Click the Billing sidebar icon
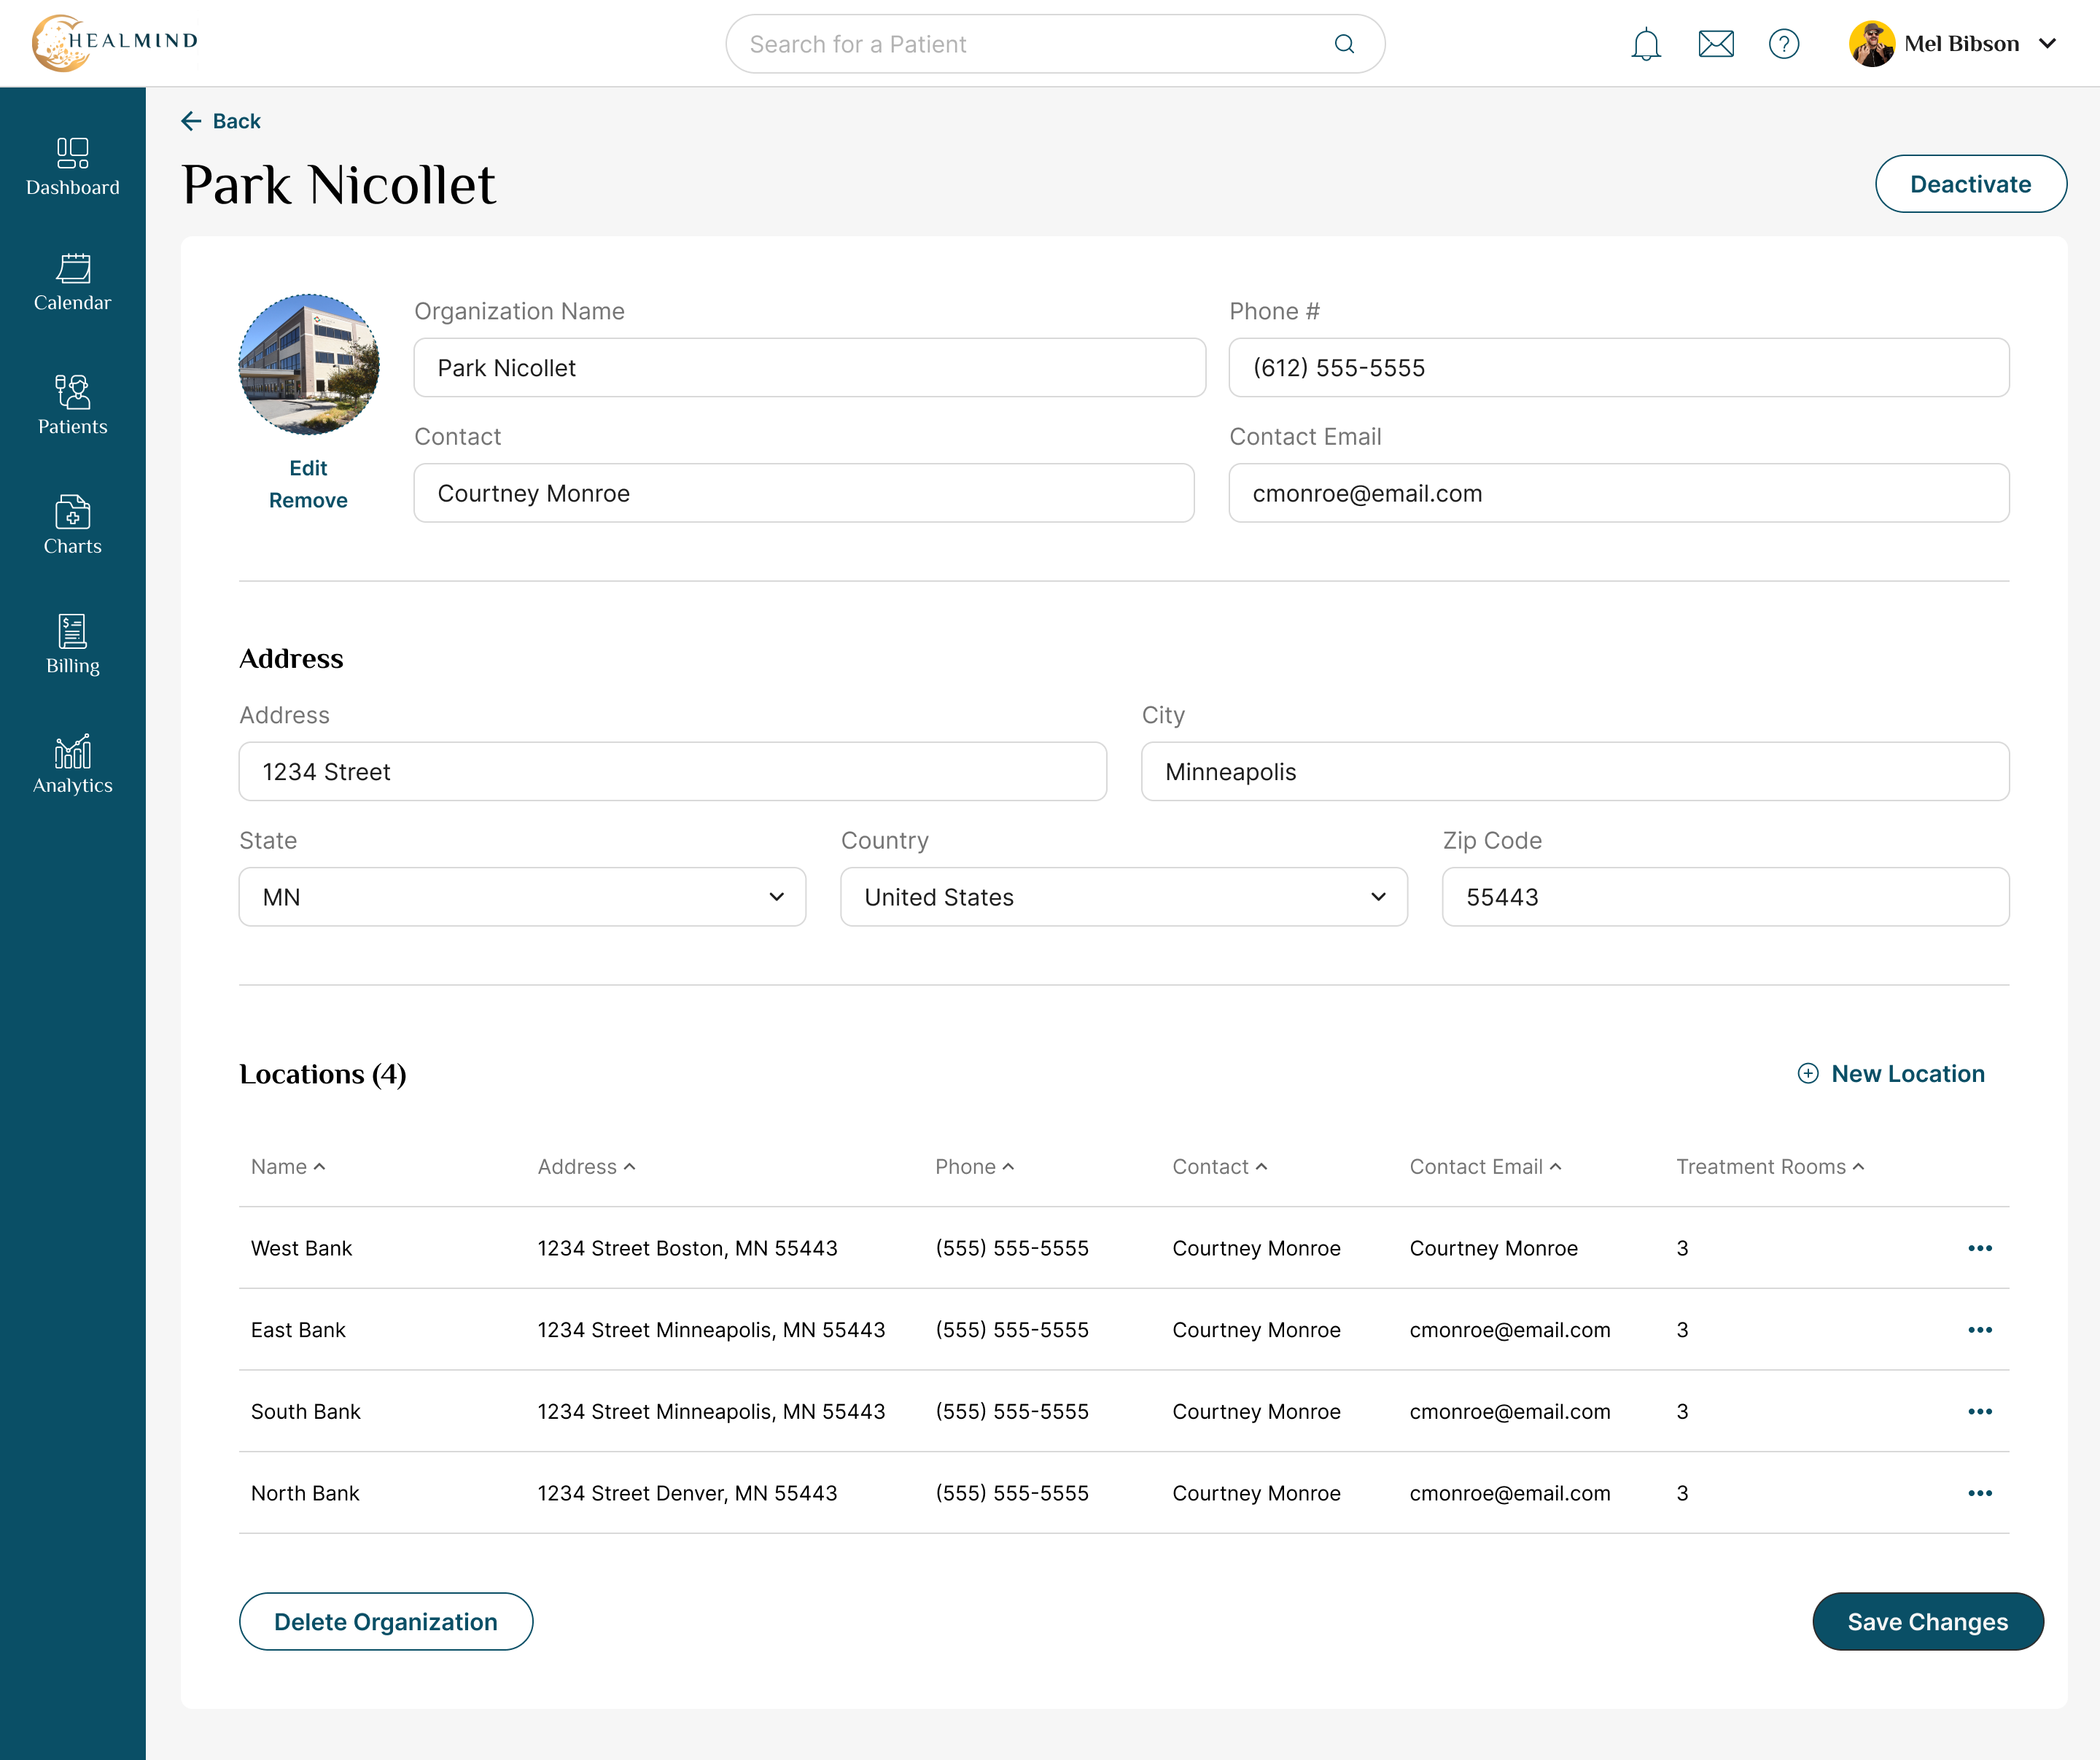Image resolution: width=2100 pixels, height=1760 pixels. click(73, 631)
